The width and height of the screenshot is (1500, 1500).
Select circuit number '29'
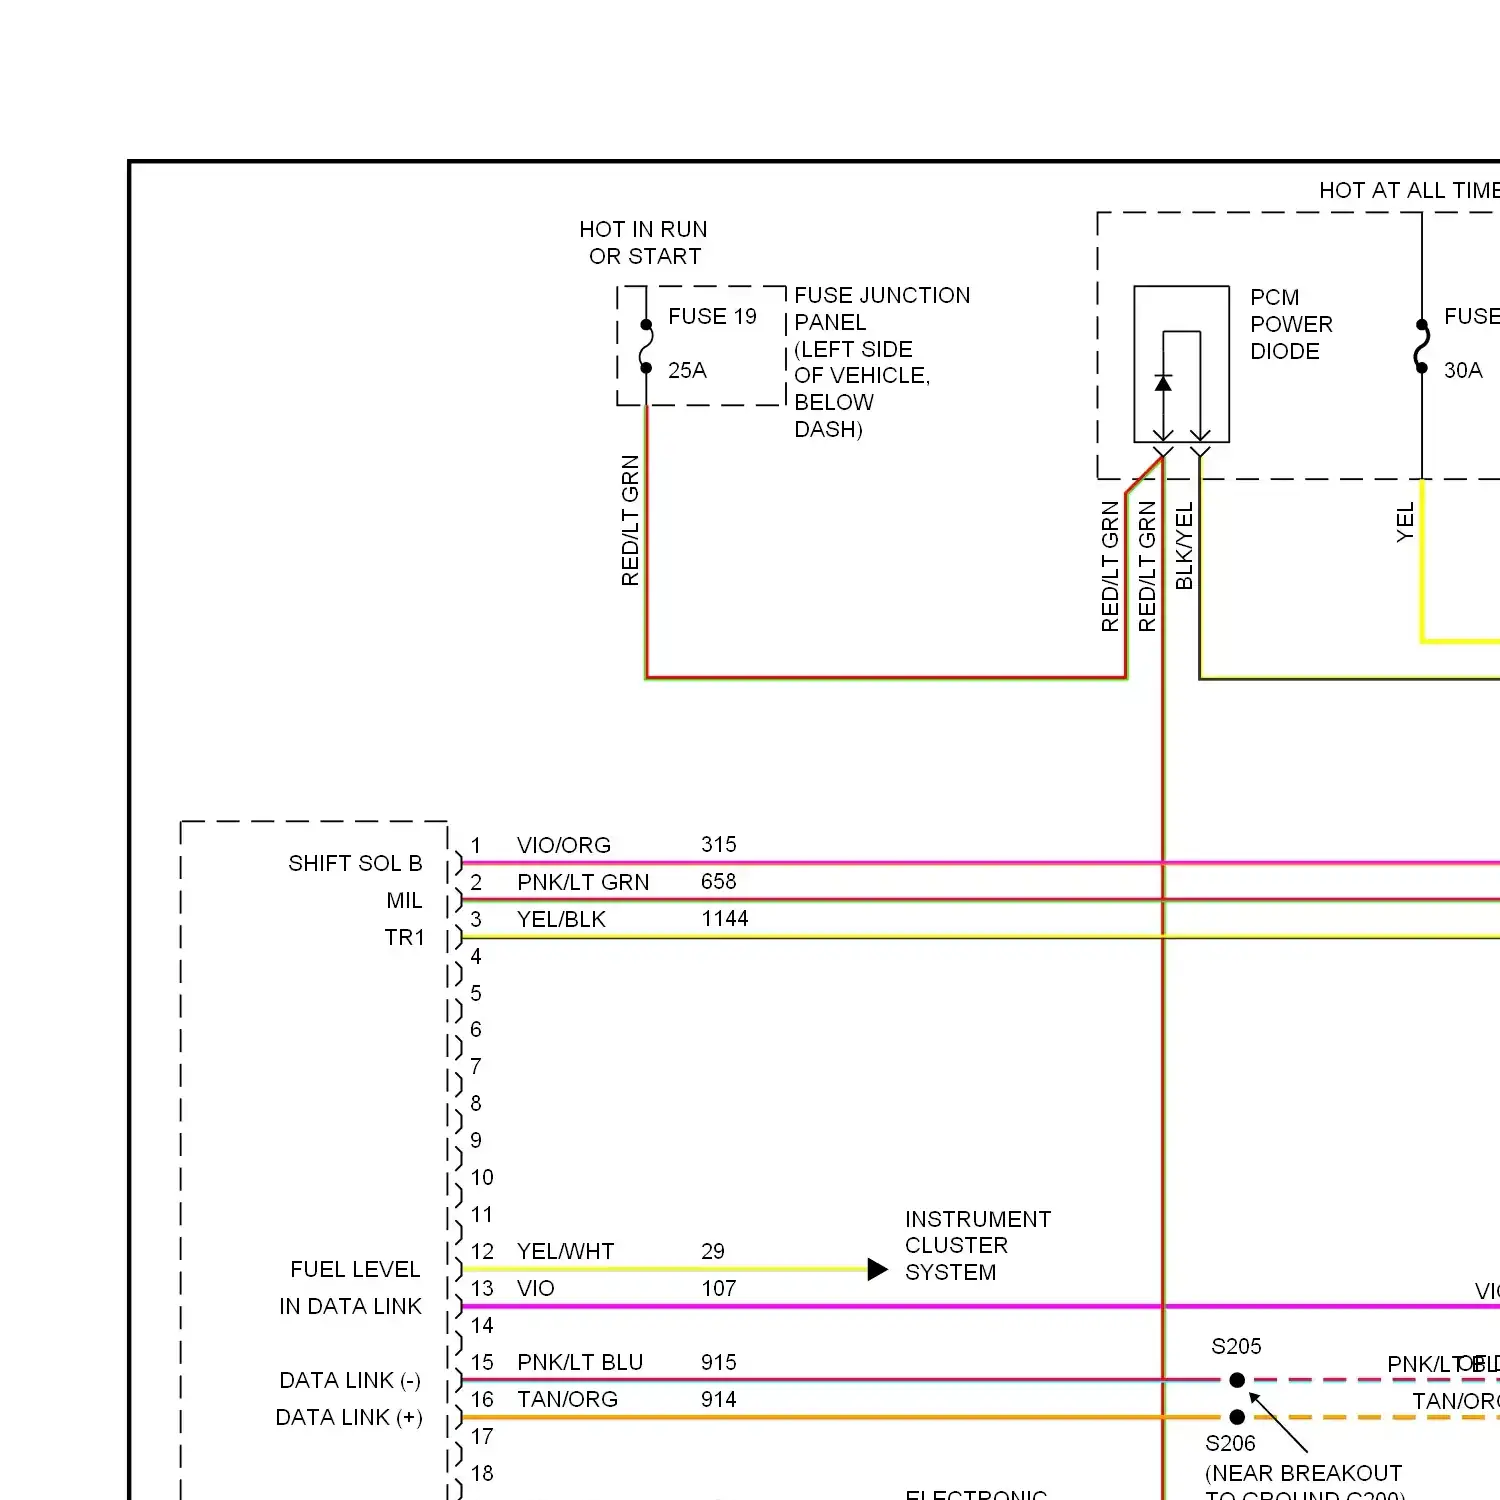(x=713, y=1251)
